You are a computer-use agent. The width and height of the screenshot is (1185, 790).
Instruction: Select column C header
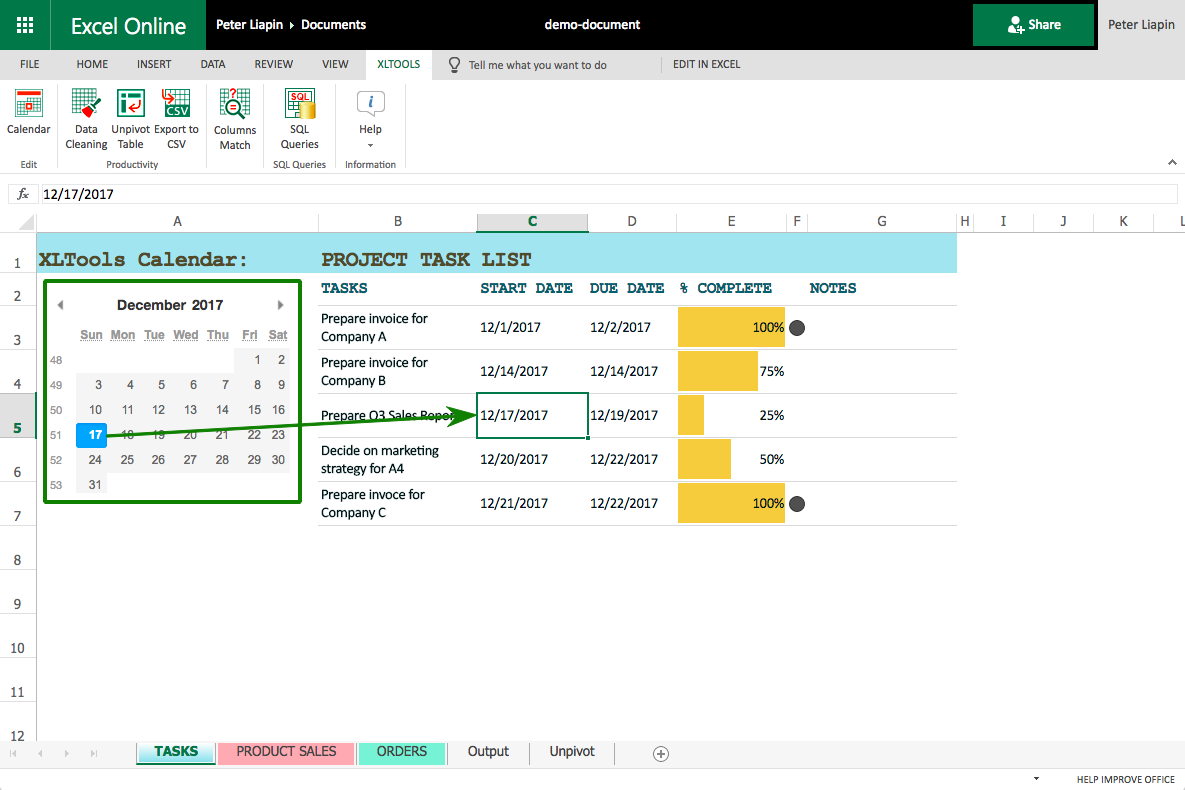coord(532,222)
